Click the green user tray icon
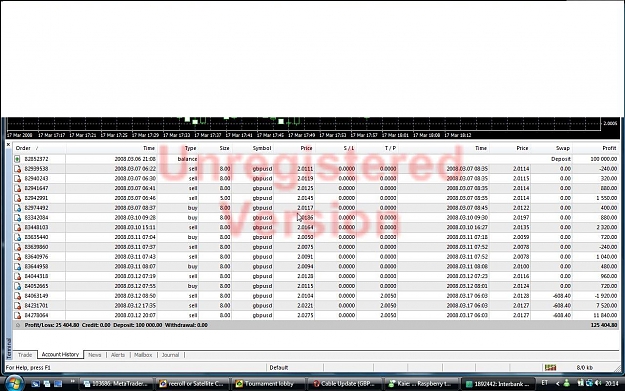This screenshot has width=625, height=391. pyautogui.click(x=566, y=383)
